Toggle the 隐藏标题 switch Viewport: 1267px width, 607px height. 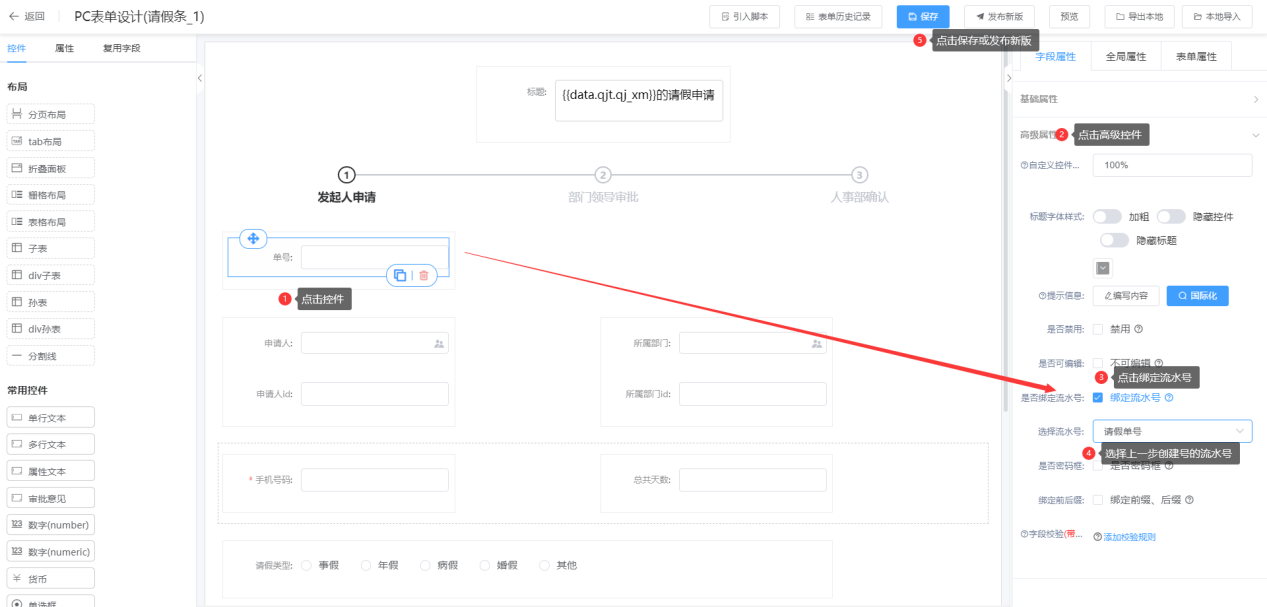(1114, 240)
